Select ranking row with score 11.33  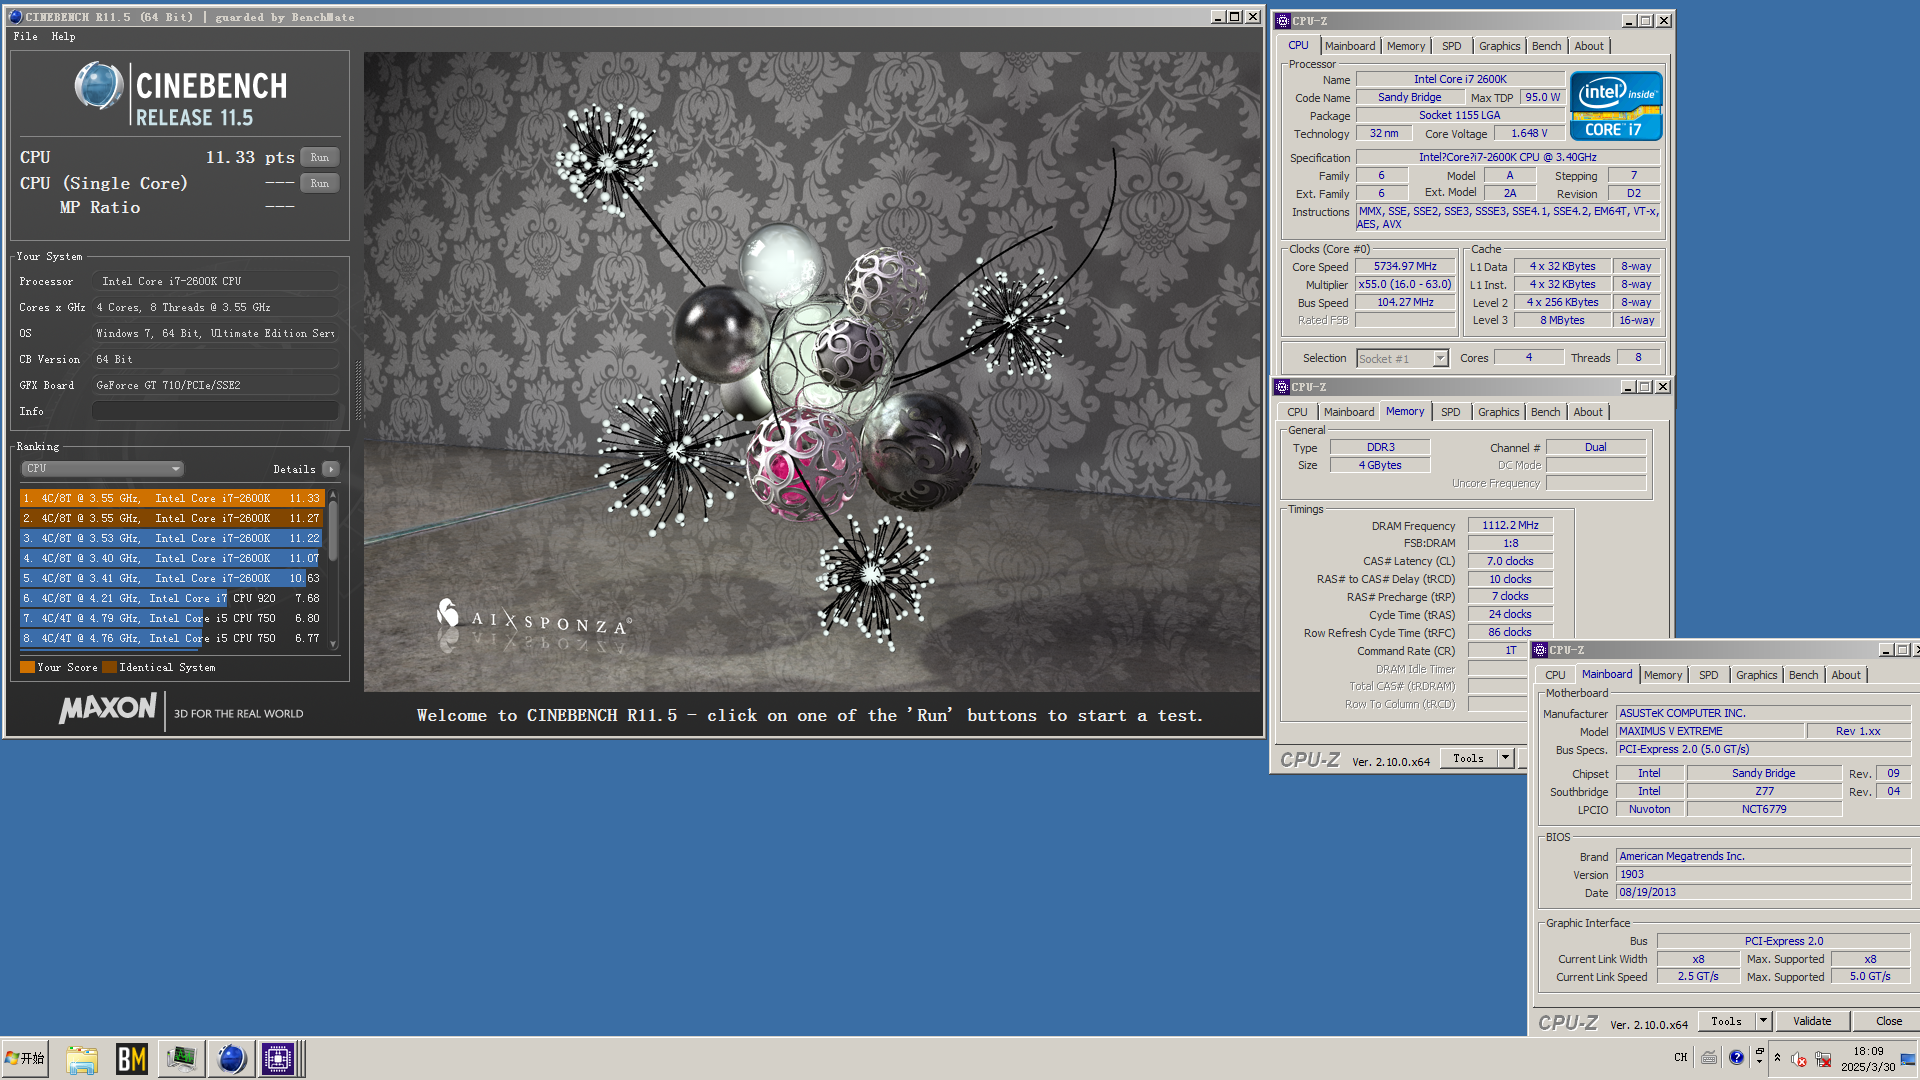172,498
